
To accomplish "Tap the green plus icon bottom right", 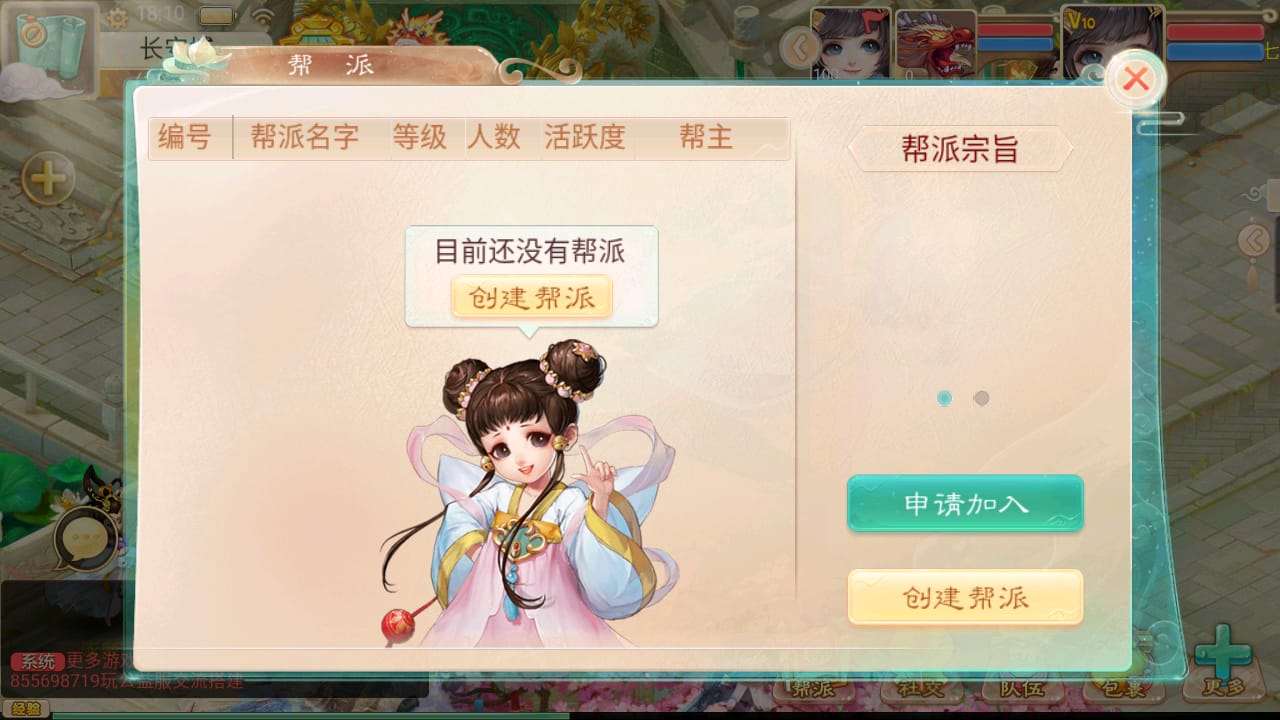I will (x=1222, y=655).
